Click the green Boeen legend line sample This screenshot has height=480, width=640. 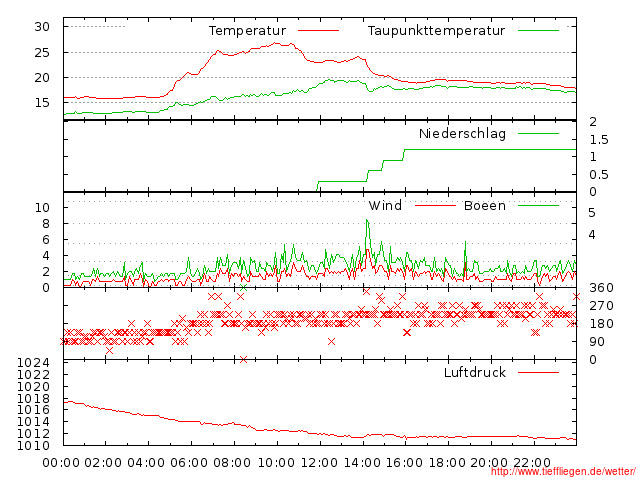[x=538, y=205]
